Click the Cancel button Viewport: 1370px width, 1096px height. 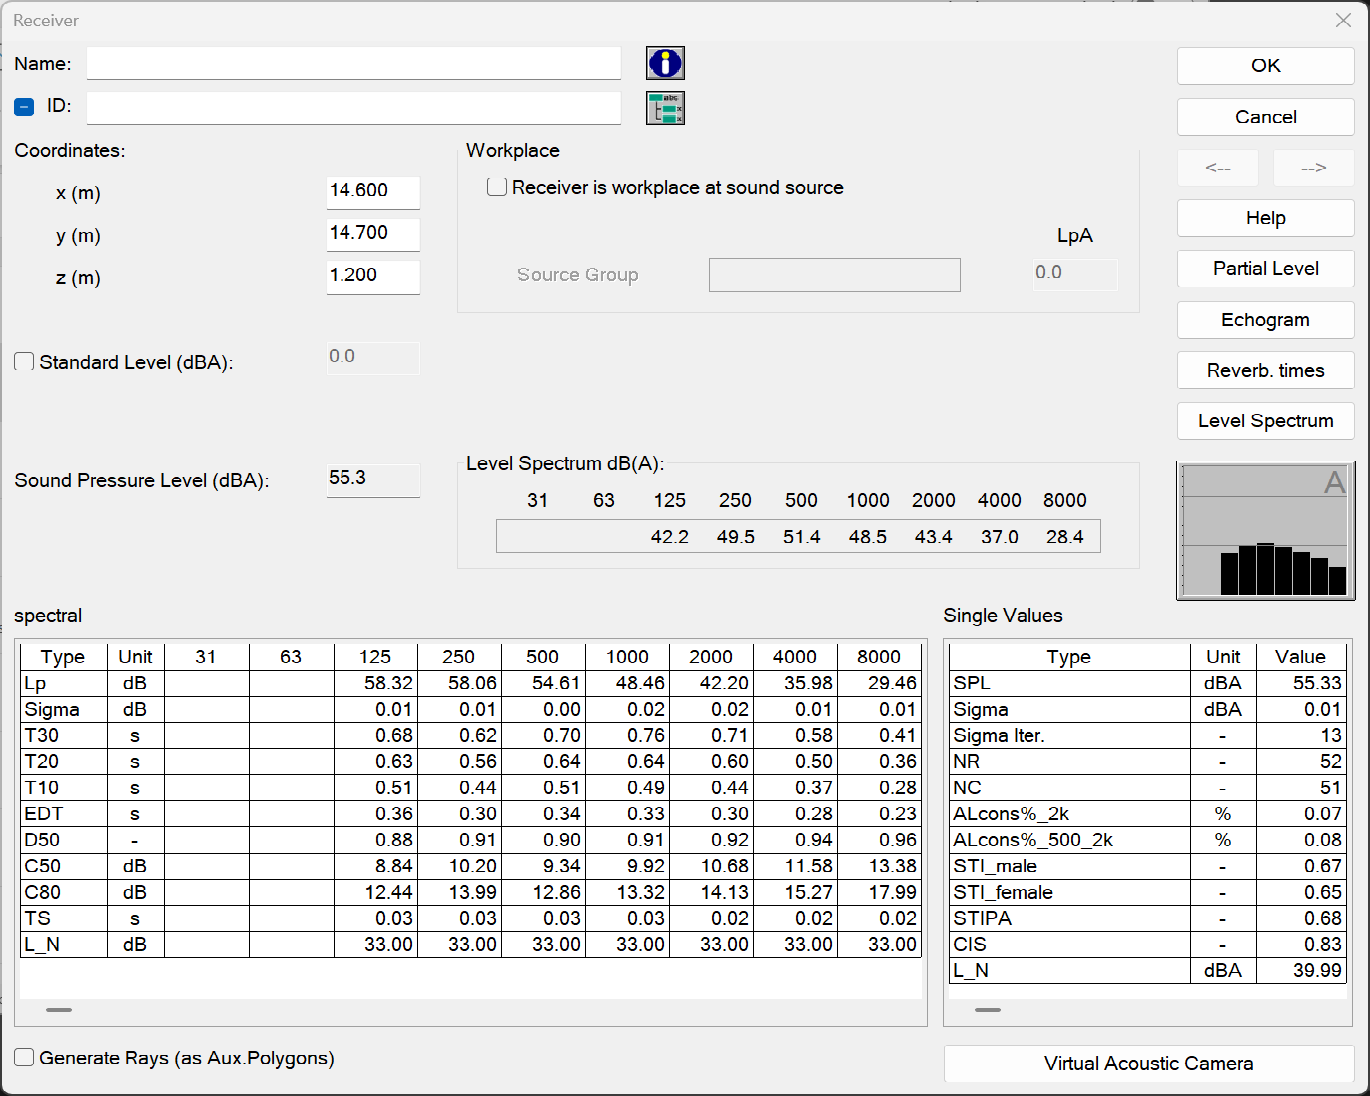click(x=1265, y=117)
